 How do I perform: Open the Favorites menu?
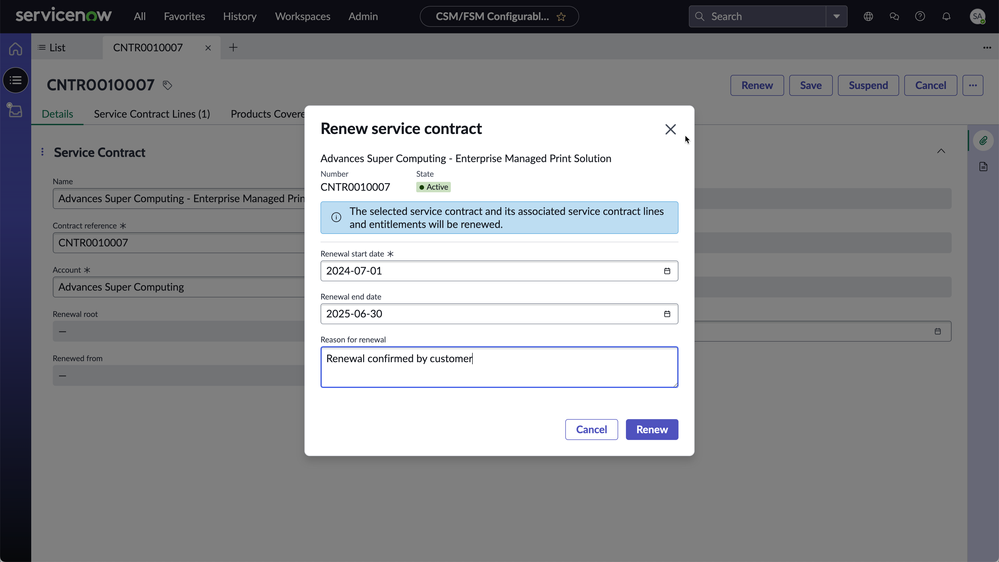point(184,17)
